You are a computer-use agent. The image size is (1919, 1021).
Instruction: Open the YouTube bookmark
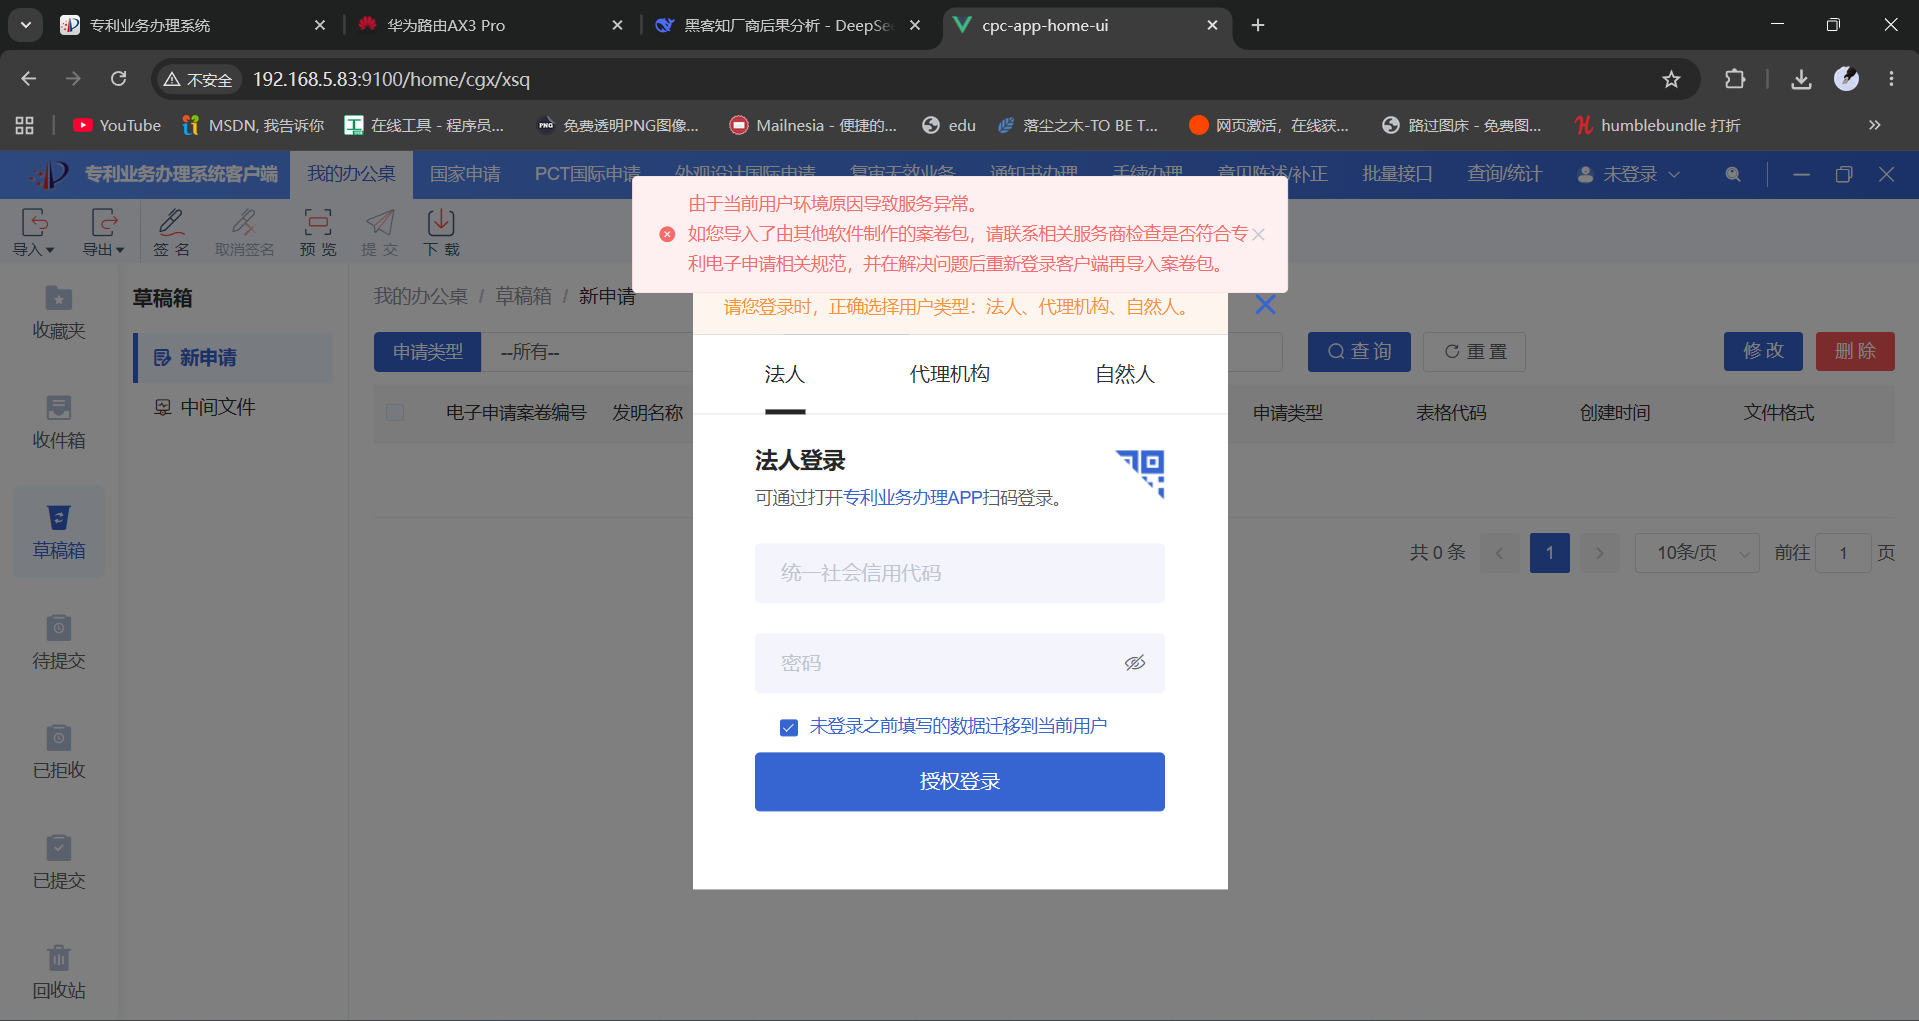[x=117, y=125]
